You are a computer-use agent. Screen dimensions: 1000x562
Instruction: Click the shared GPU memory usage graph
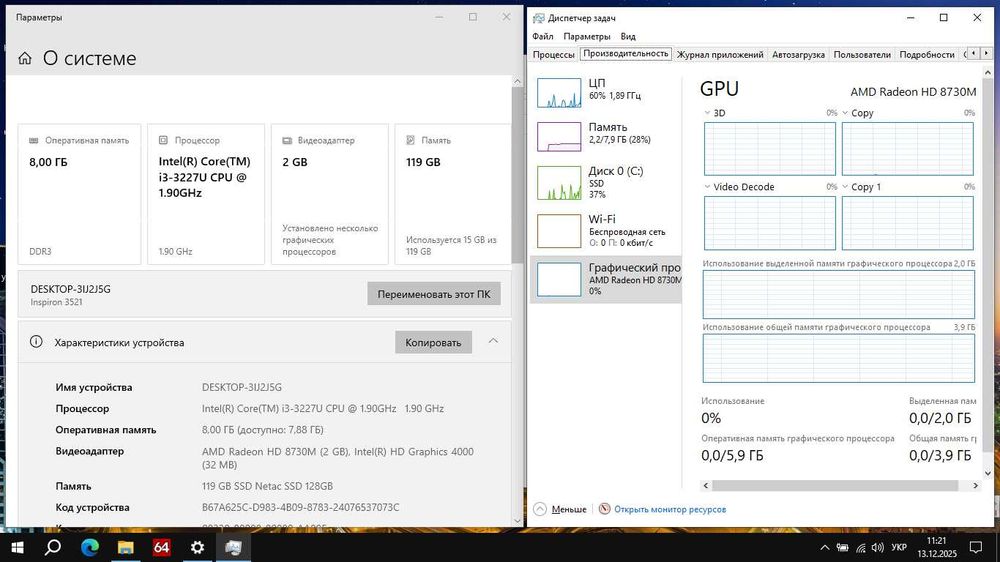pos(839,358)
